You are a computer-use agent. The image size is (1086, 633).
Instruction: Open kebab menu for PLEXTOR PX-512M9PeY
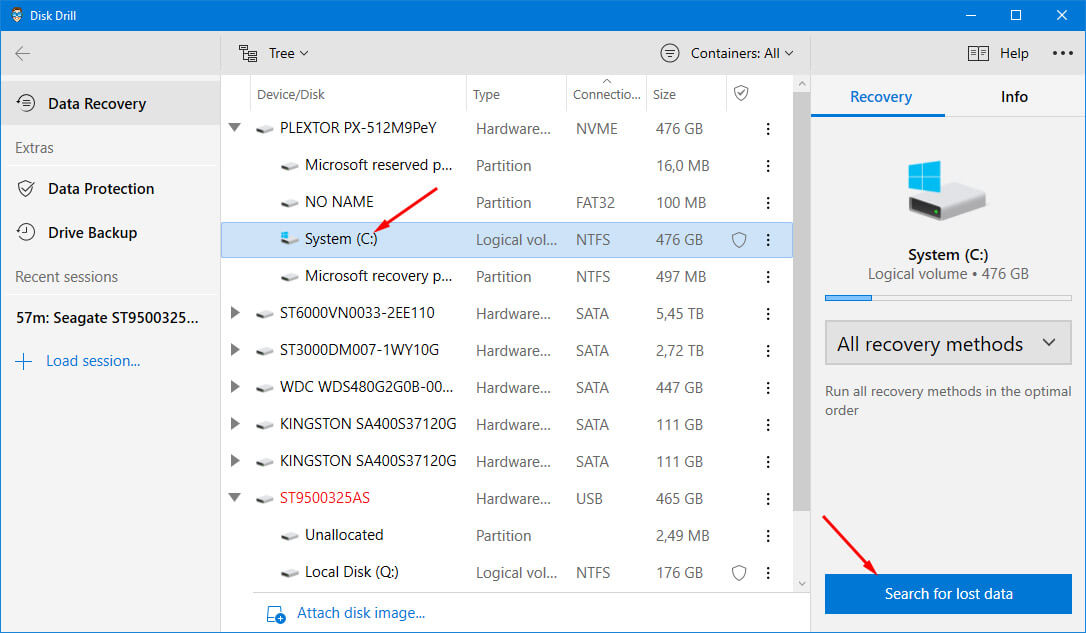[x=768, y=129]
